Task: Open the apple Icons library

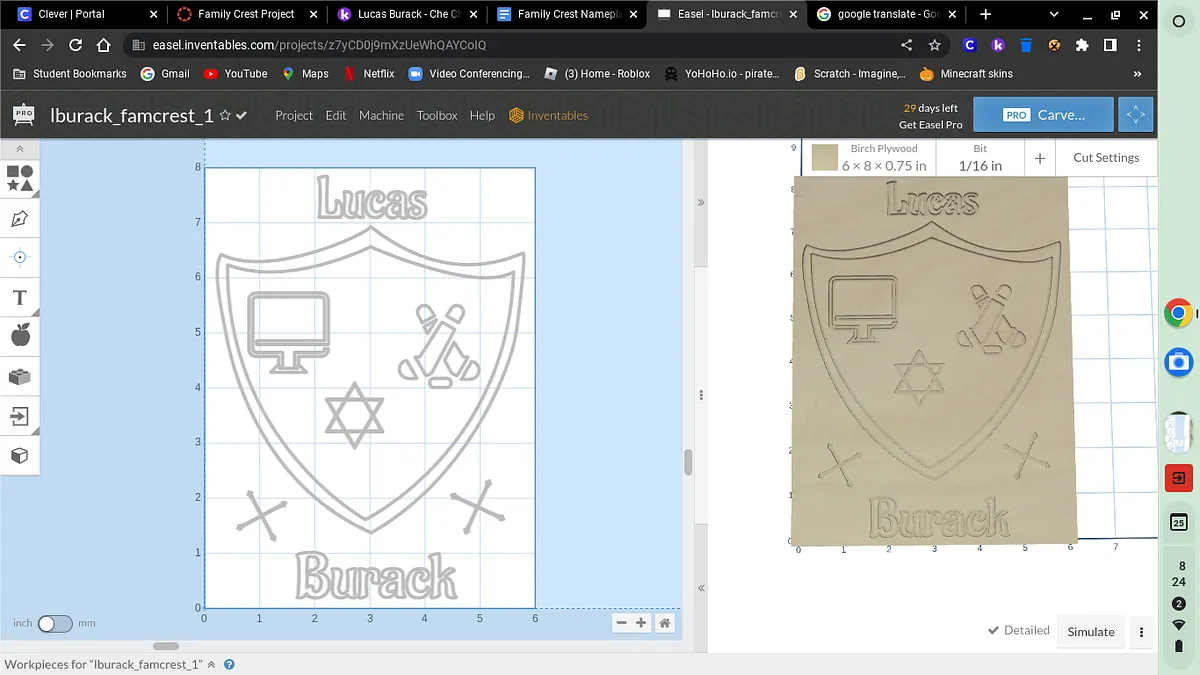Action: pos(20,336)
